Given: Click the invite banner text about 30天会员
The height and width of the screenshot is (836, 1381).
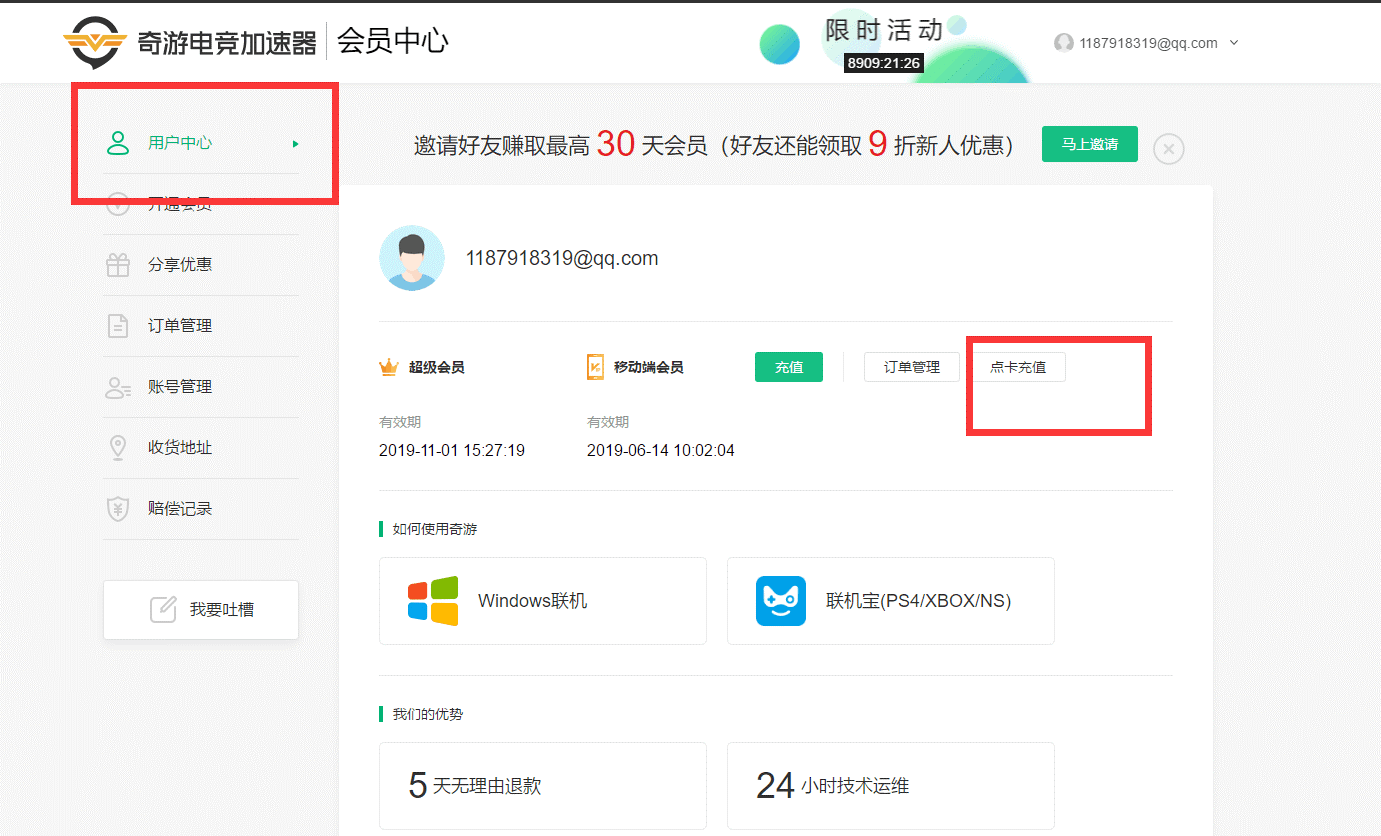Looking at the screenshot, I should point(715,145).
